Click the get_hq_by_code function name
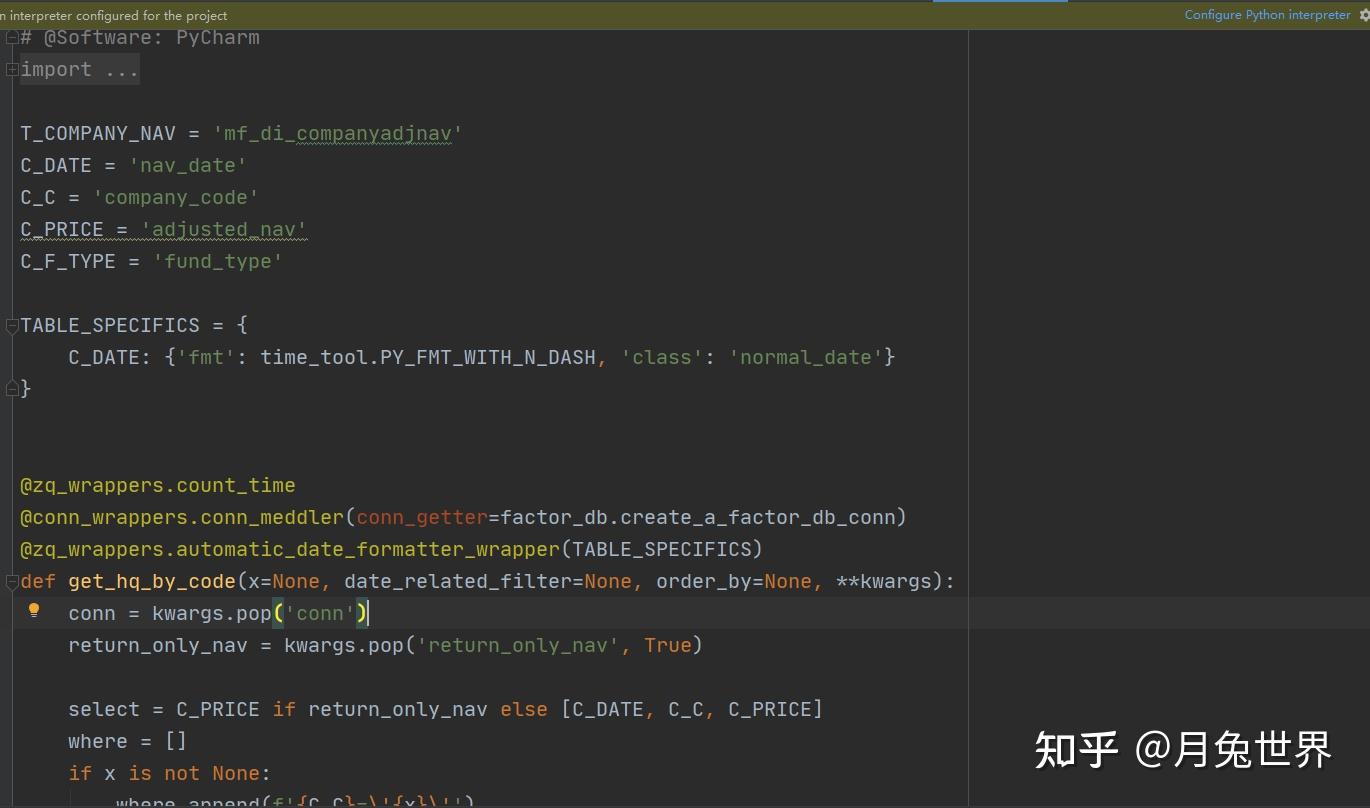This screenshot has width=1370, height=808. pyautogui.click(x=152, y=582)
